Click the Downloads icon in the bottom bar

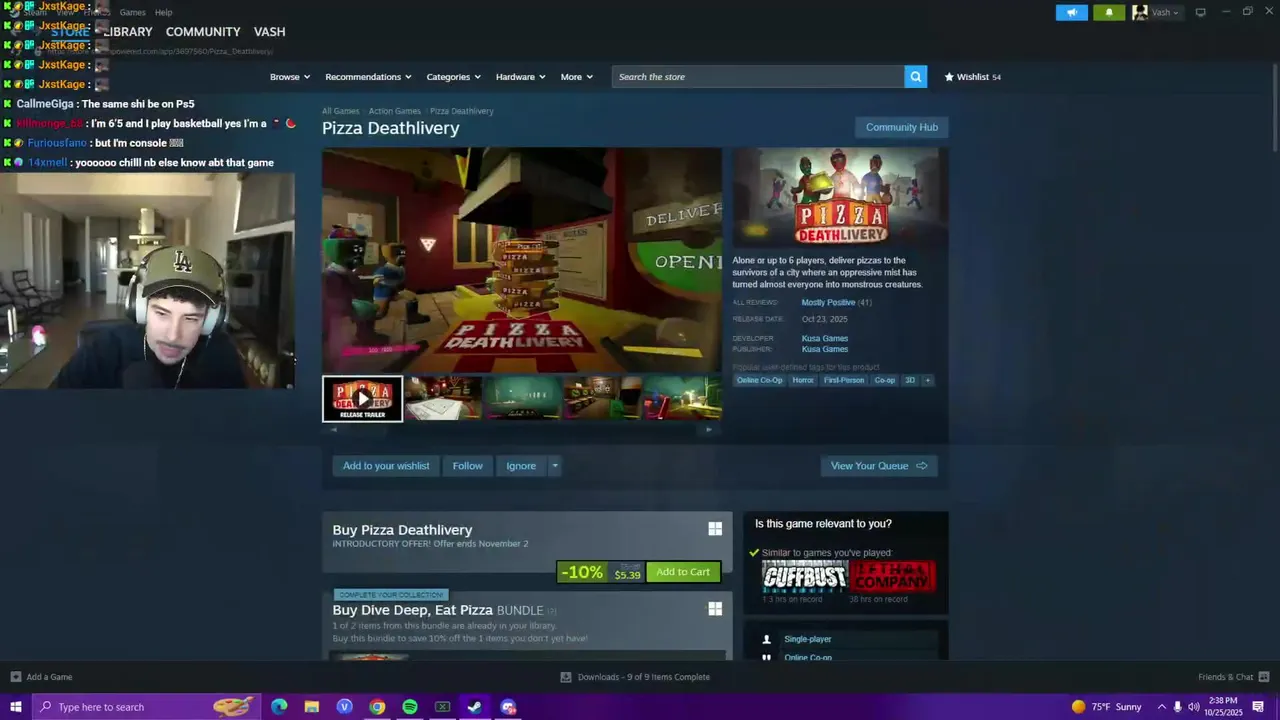click(566, 677)
